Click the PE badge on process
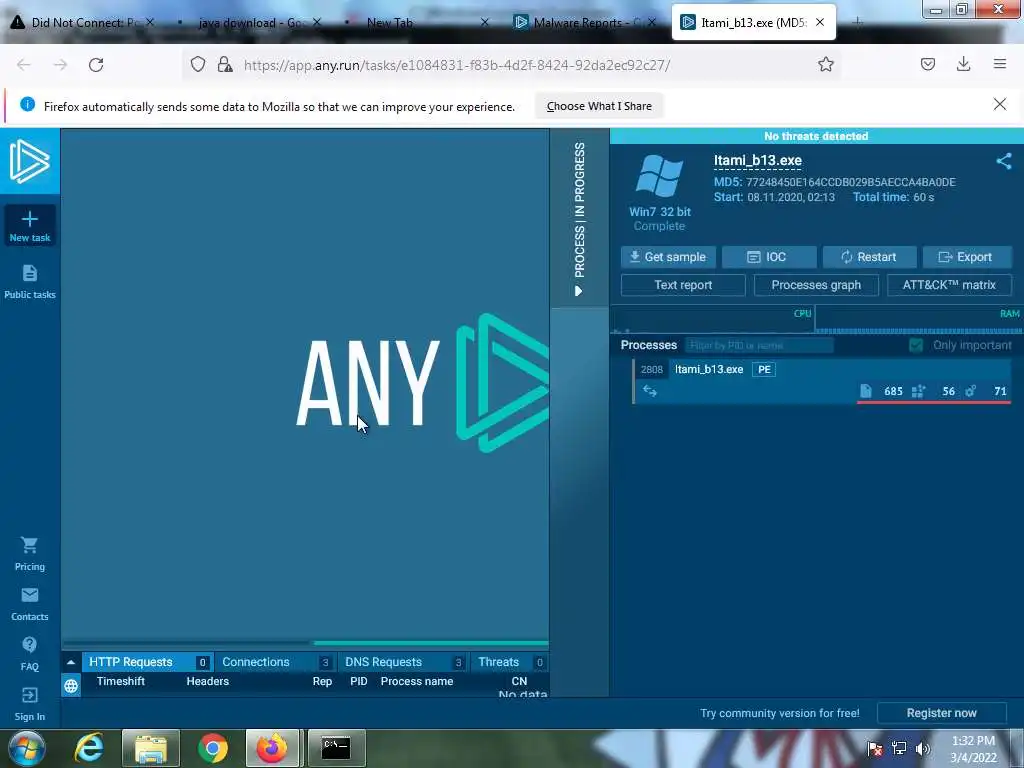The height and width of the screenshot is (768, 1024). click(764, 370)
